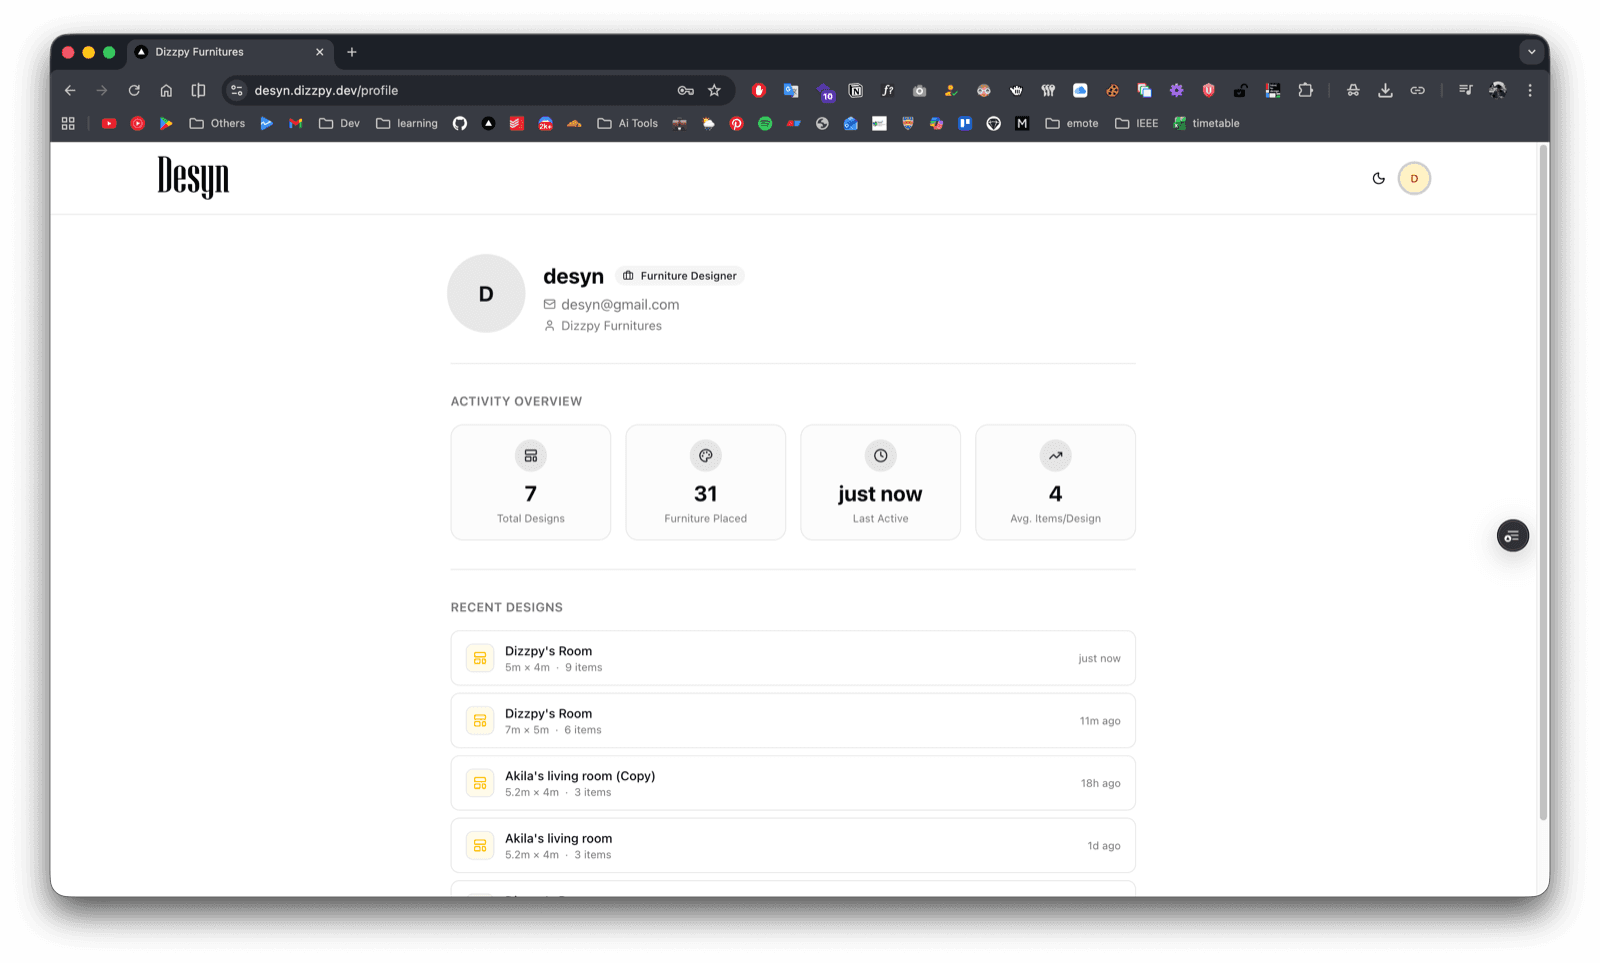Reload the page
This screenshot has width=1600, height=963.
(134, 90)
